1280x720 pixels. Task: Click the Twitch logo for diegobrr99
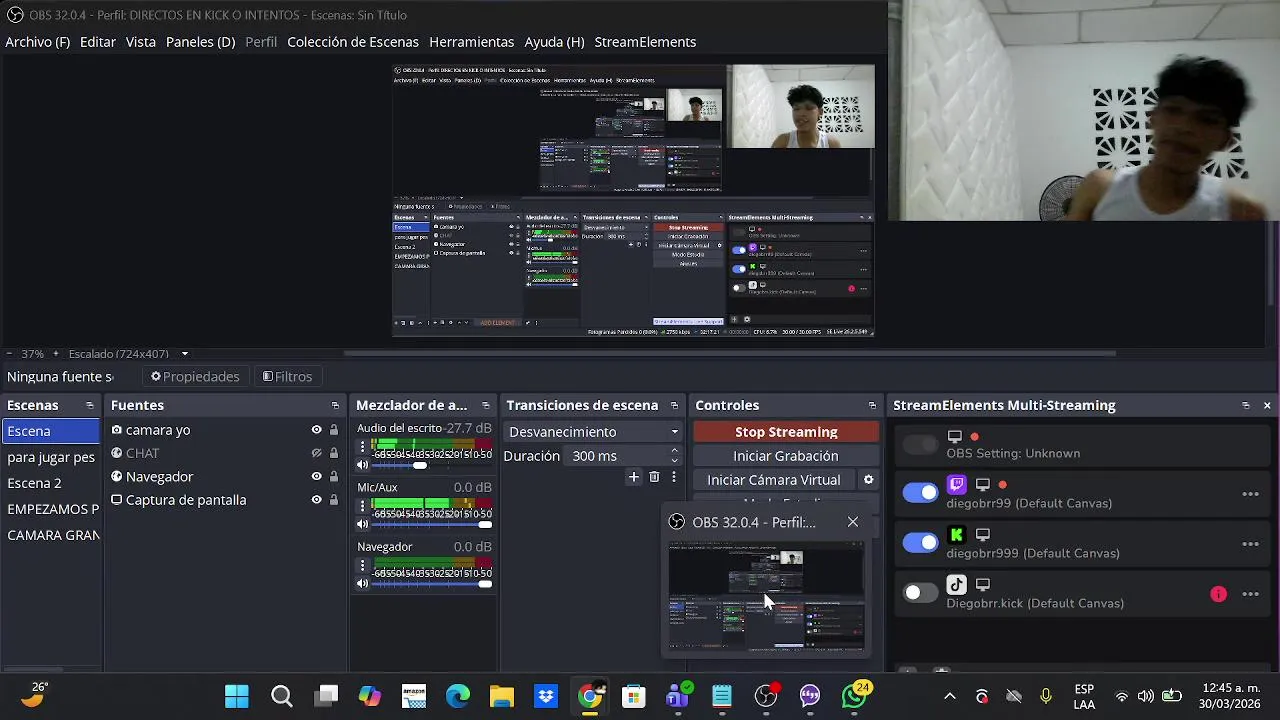coord(957,485)
